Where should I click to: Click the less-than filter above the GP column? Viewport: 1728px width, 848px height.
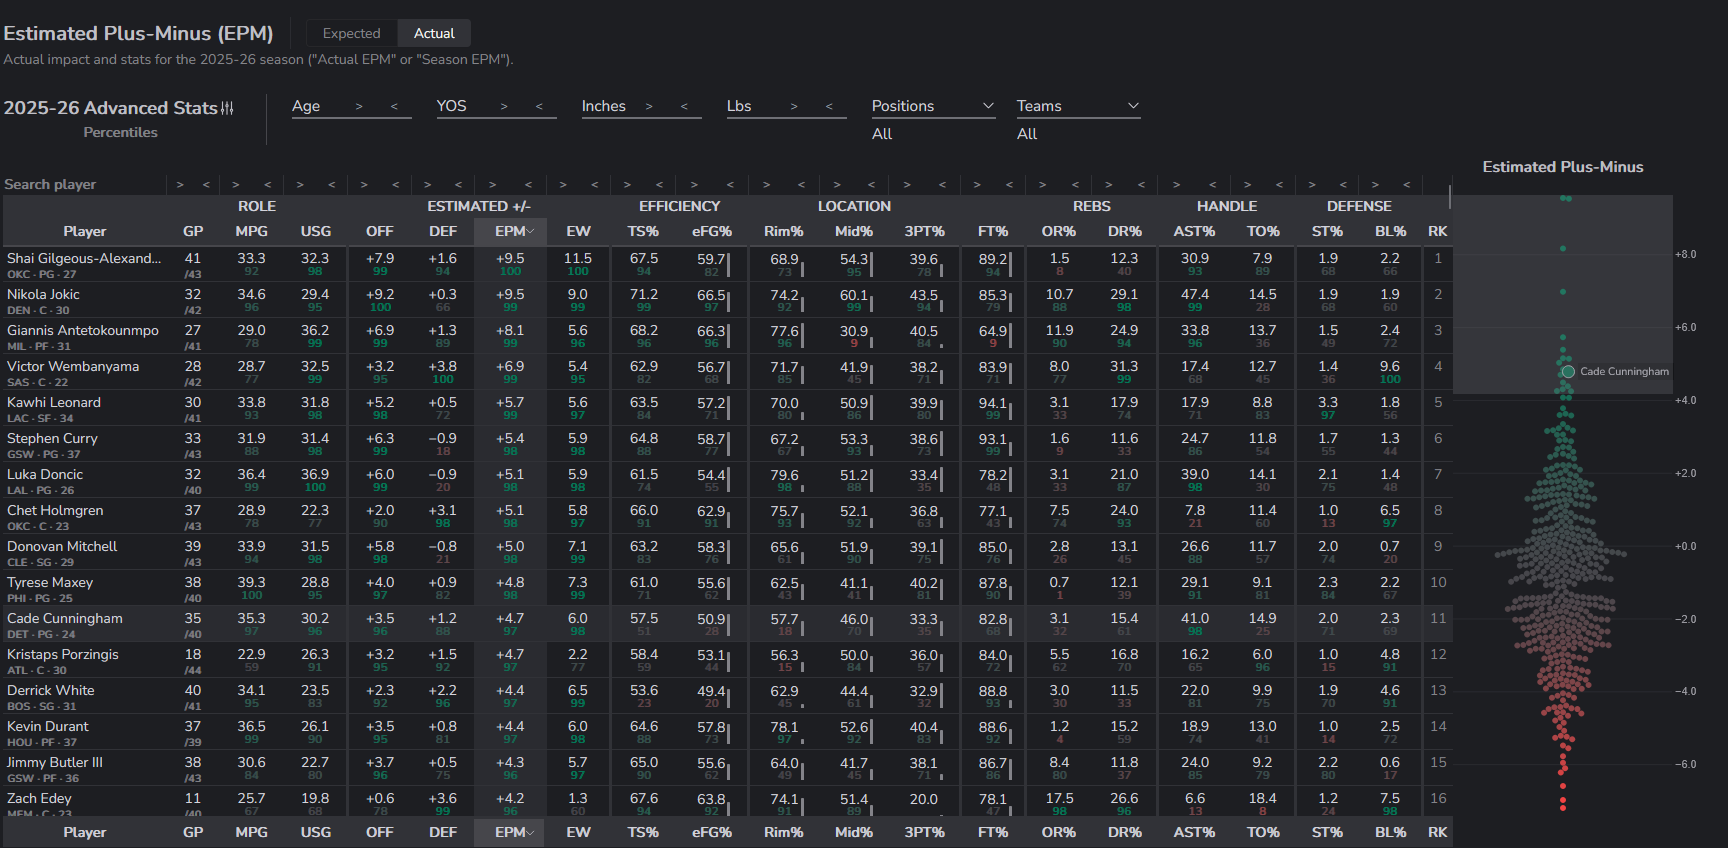pos(206,184)
